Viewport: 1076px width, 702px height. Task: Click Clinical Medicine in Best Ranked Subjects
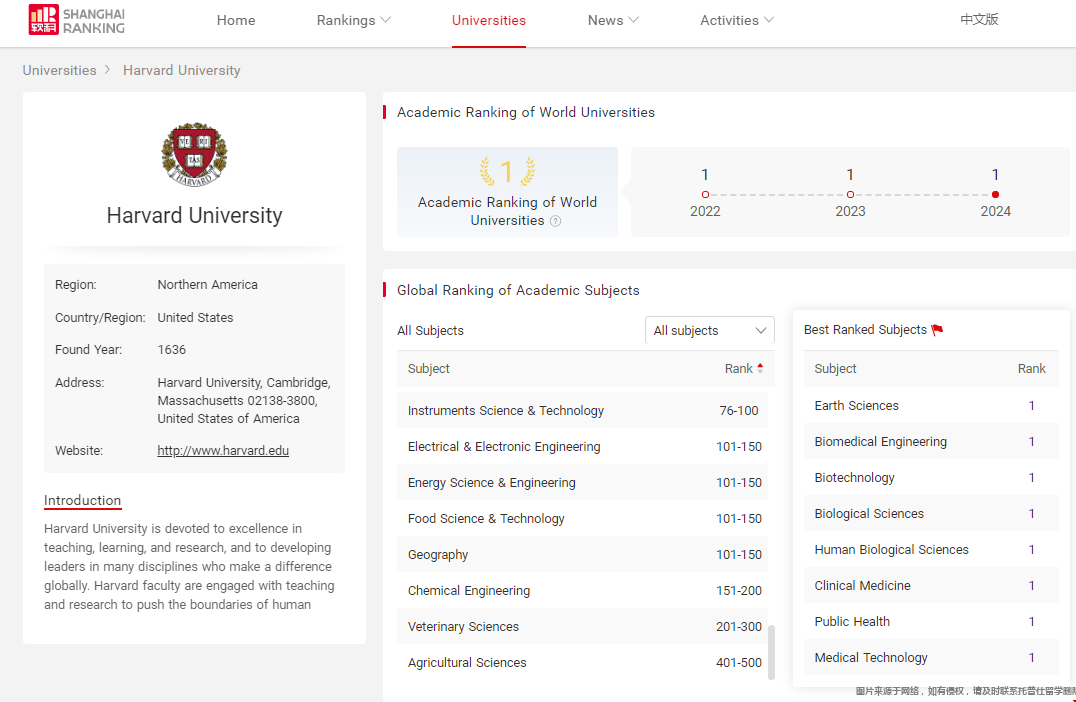863,586
